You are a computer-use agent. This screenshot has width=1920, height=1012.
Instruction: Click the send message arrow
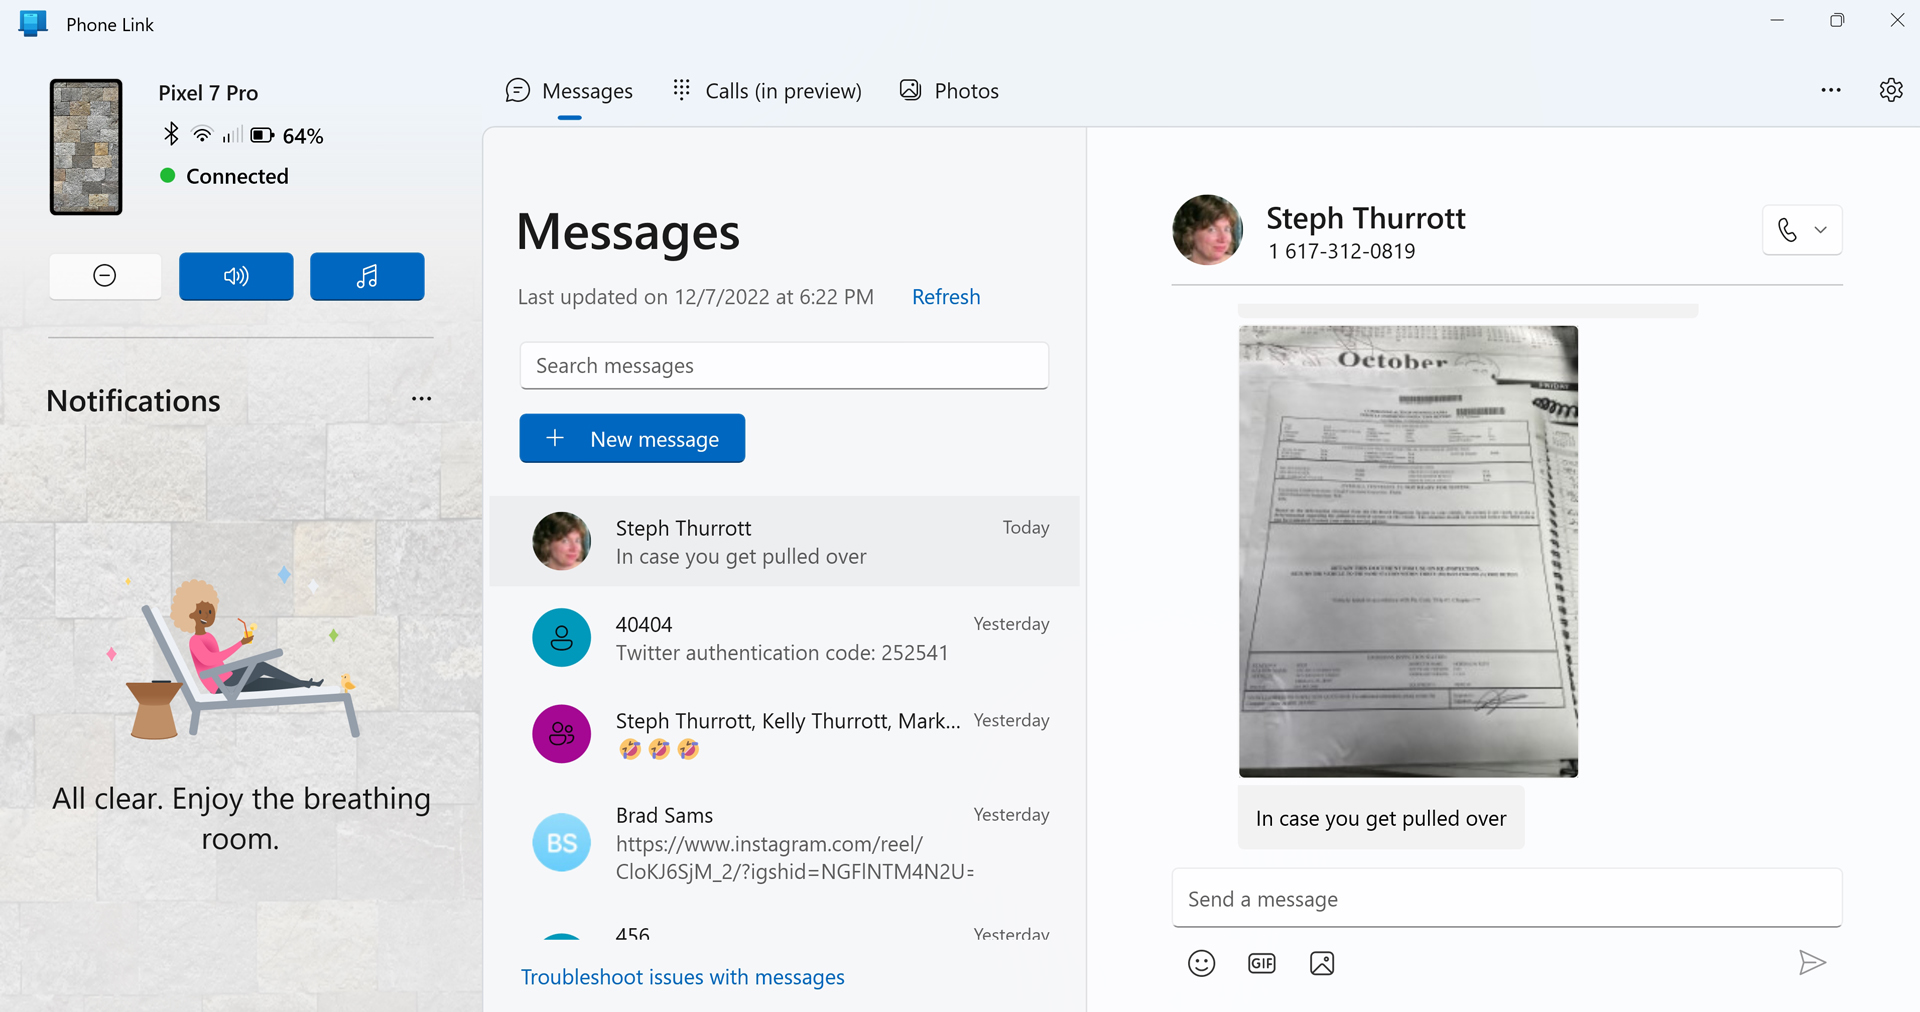coord(1812,963)
